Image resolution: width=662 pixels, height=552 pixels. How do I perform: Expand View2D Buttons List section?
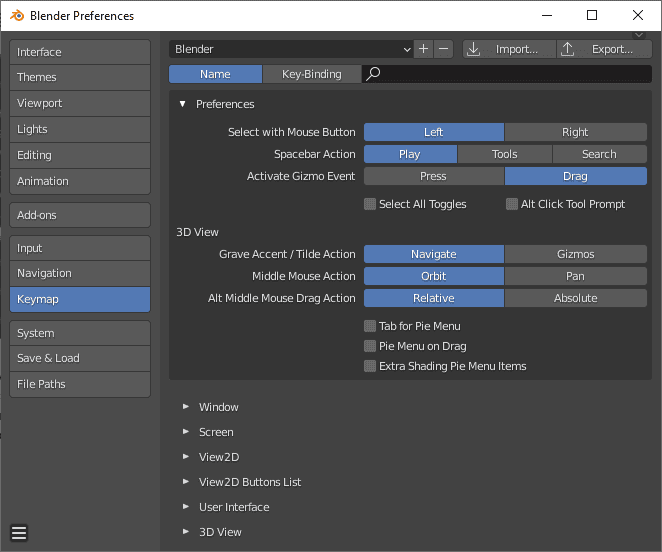point(186,481)
